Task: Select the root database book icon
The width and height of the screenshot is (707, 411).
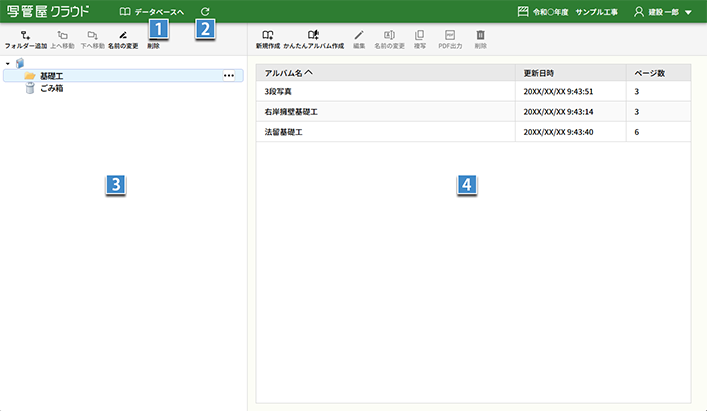Action: coord(20,63)
